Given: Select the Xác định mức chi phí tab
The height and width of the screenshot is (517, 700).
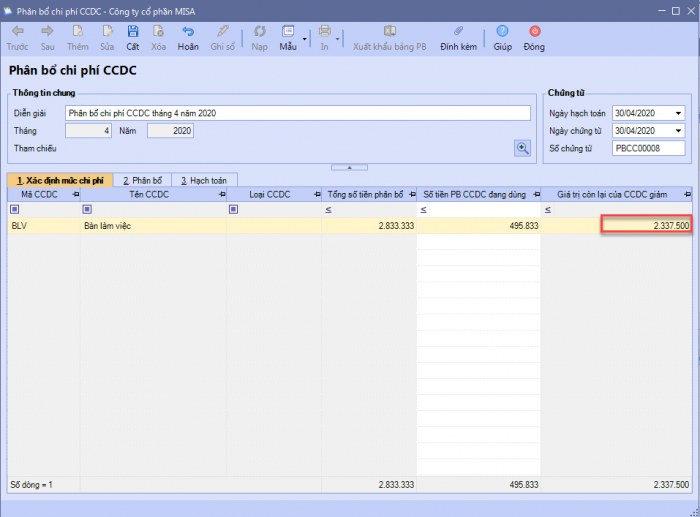Looking at the screenshot, I should pyautogui.click(x=59, y=180).
